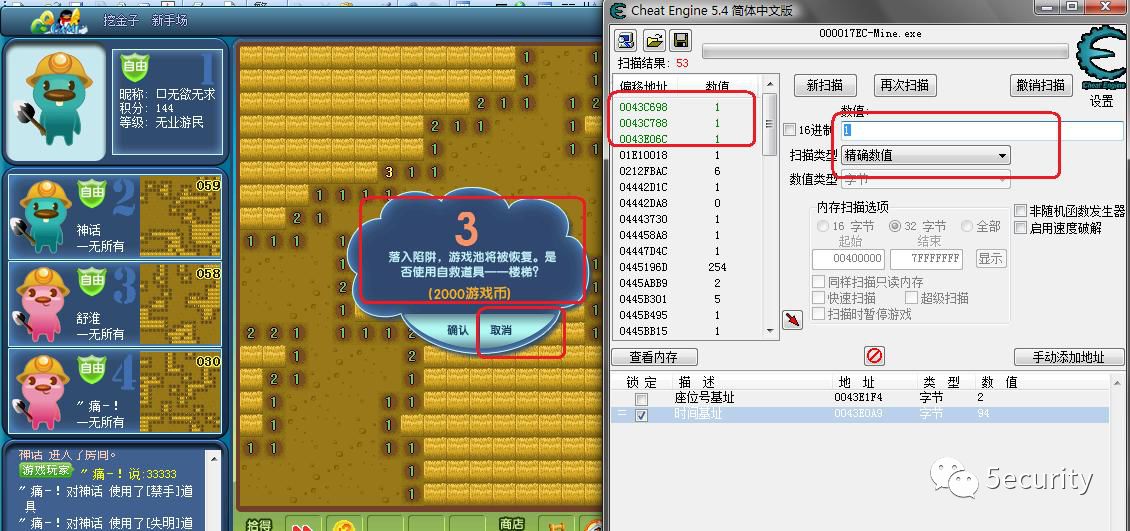Enable 启用速度破解 speedhack checkbox

pos(1020,228)
